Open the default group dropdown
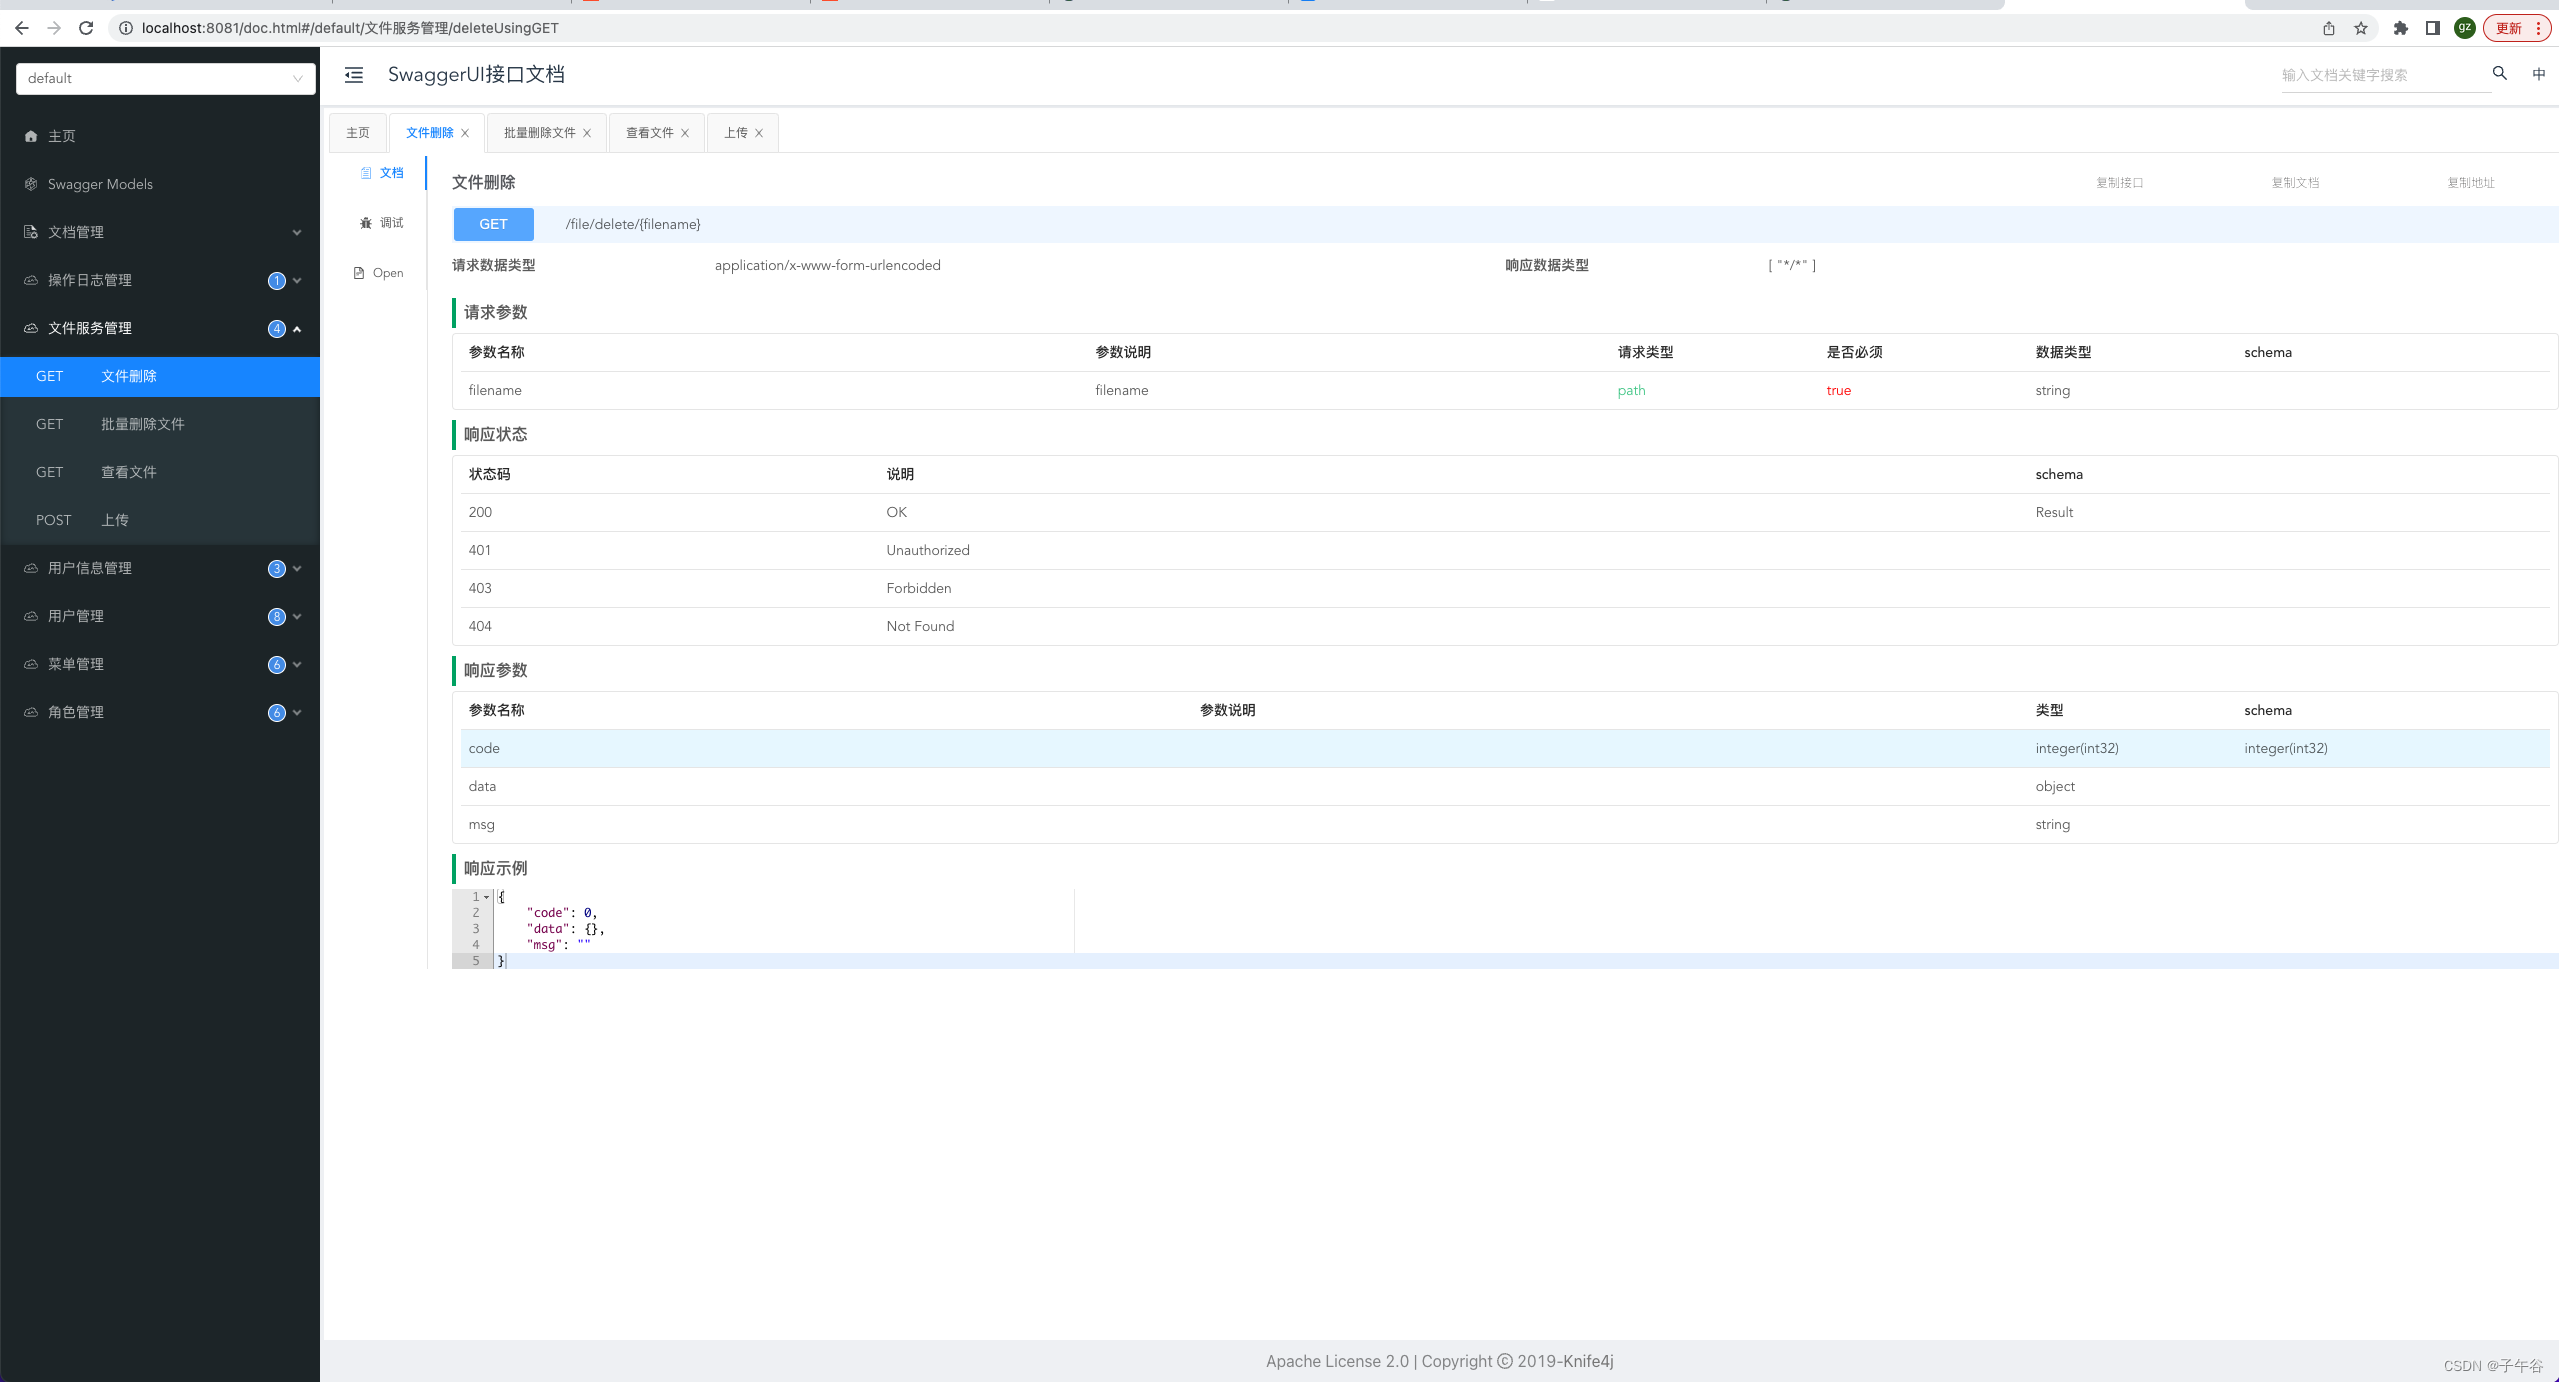 point(165,78)
